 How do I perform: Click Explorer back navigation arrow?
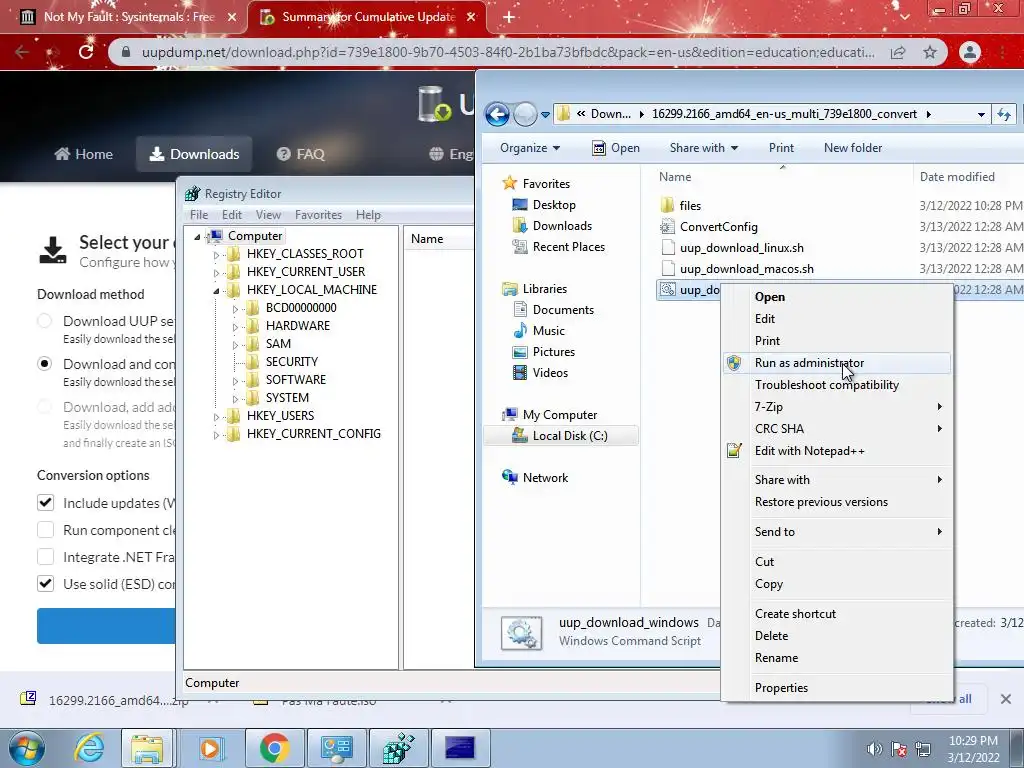[x=497, y=114]
